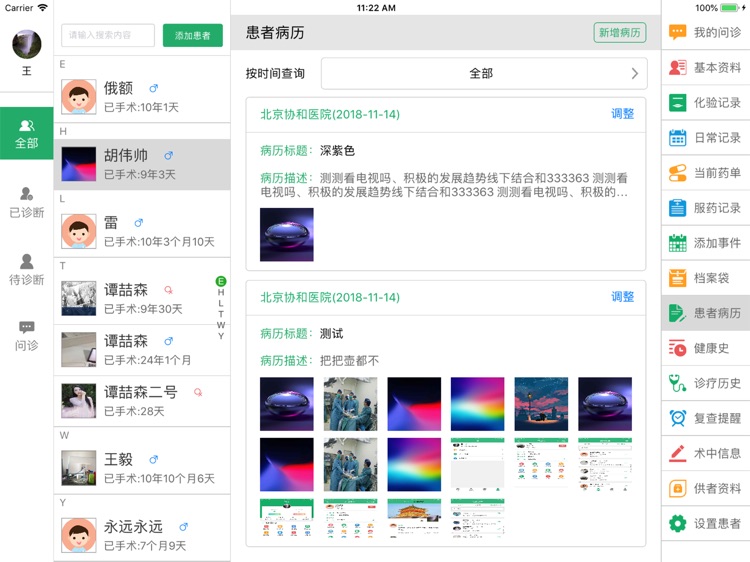Open temple building screenshot thumbnail
The width and height of the screenshot is (750, 562).
[x=414, y=519]
